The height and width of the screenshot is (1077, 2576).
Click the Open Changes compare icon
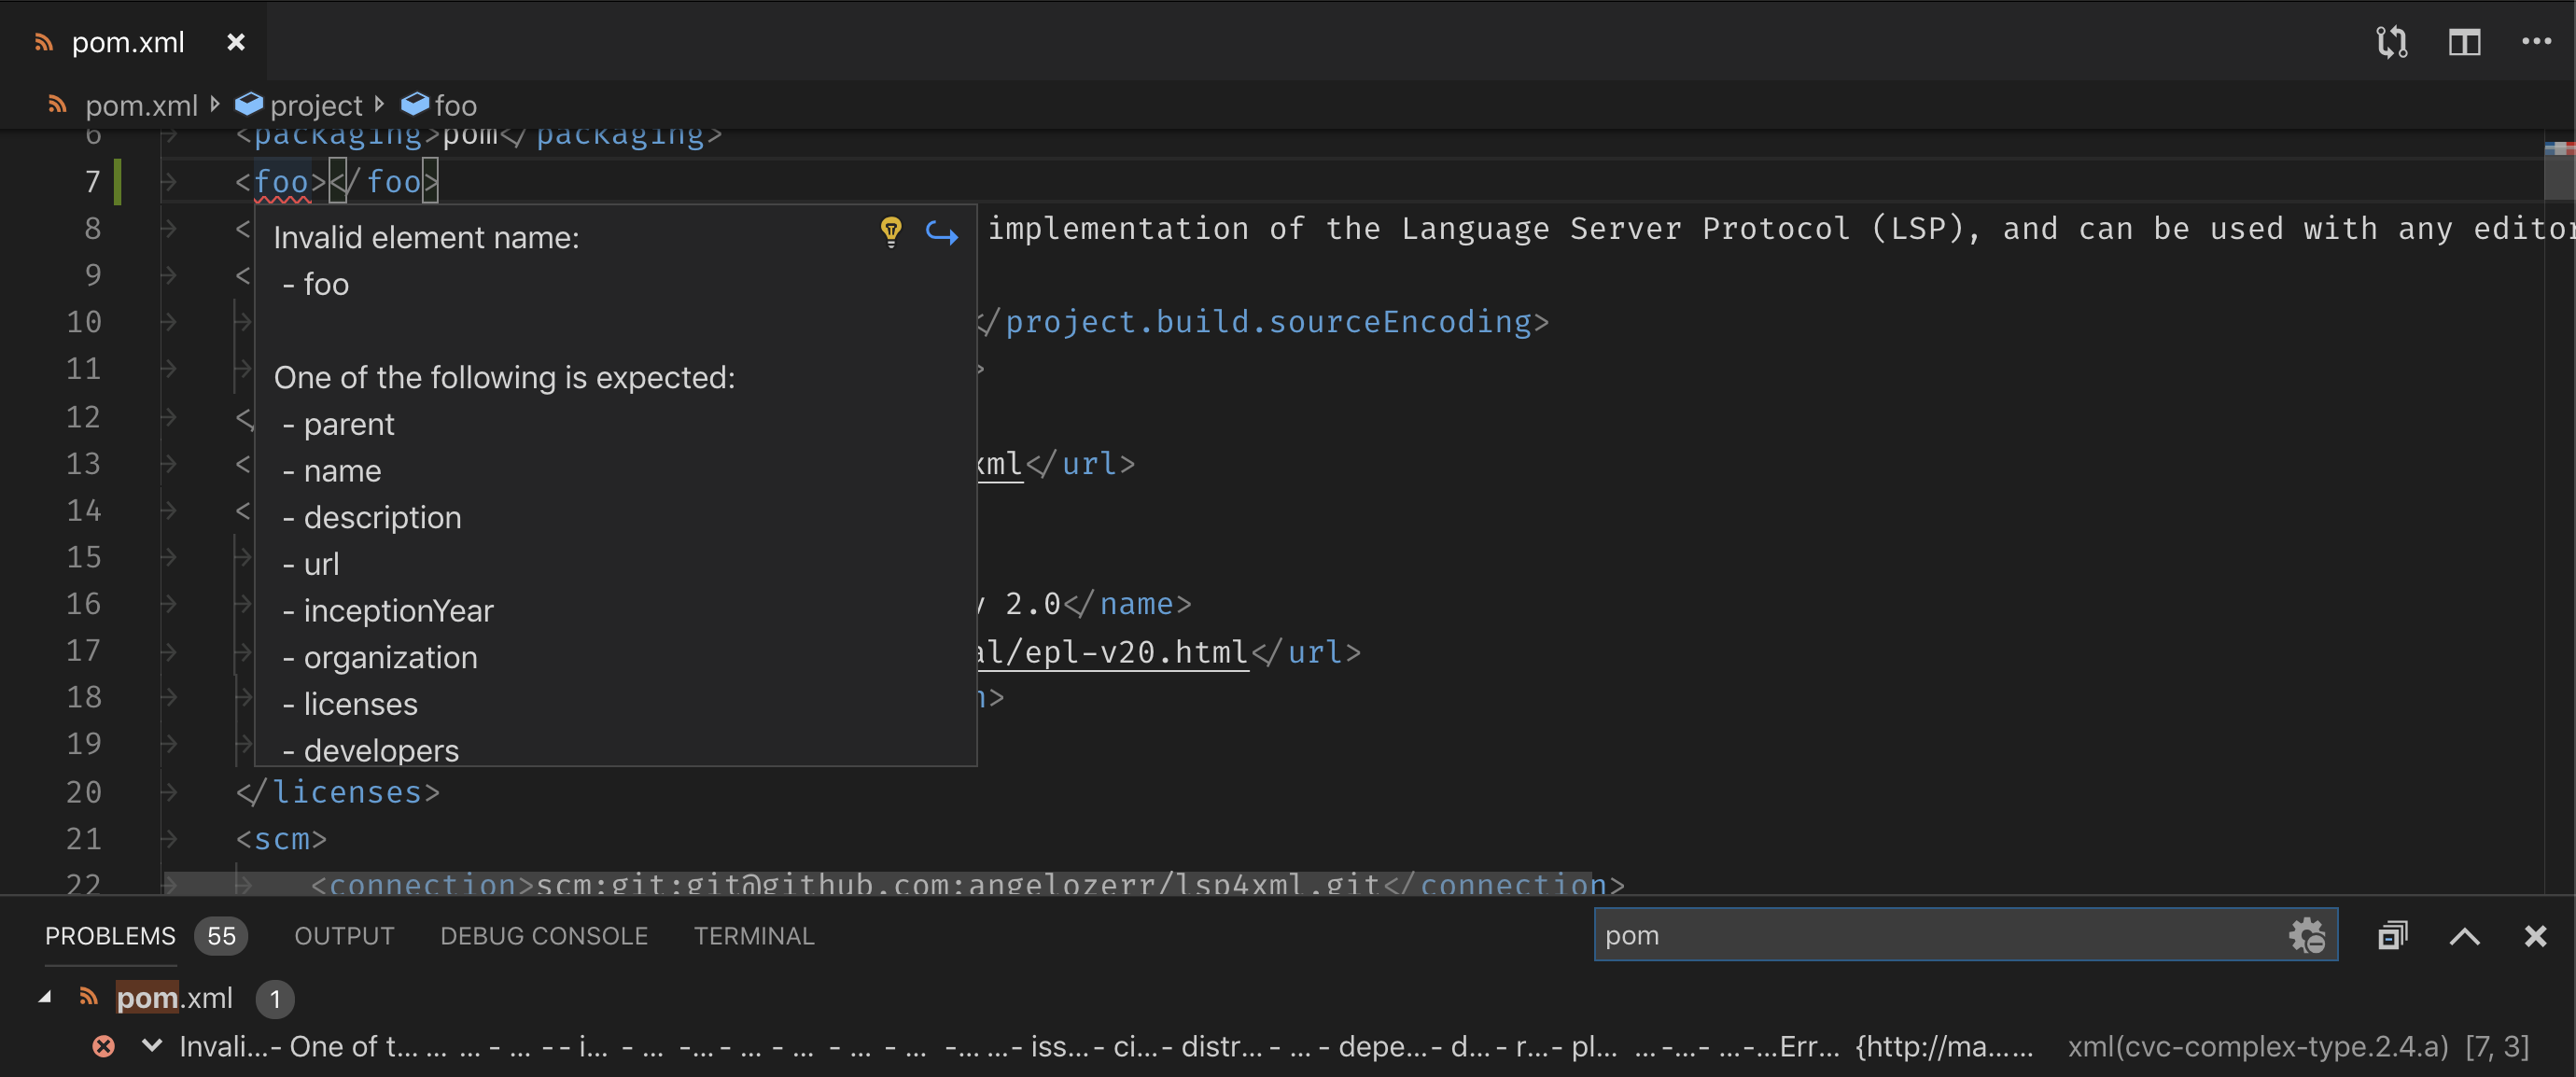(x=2391, y=42)
